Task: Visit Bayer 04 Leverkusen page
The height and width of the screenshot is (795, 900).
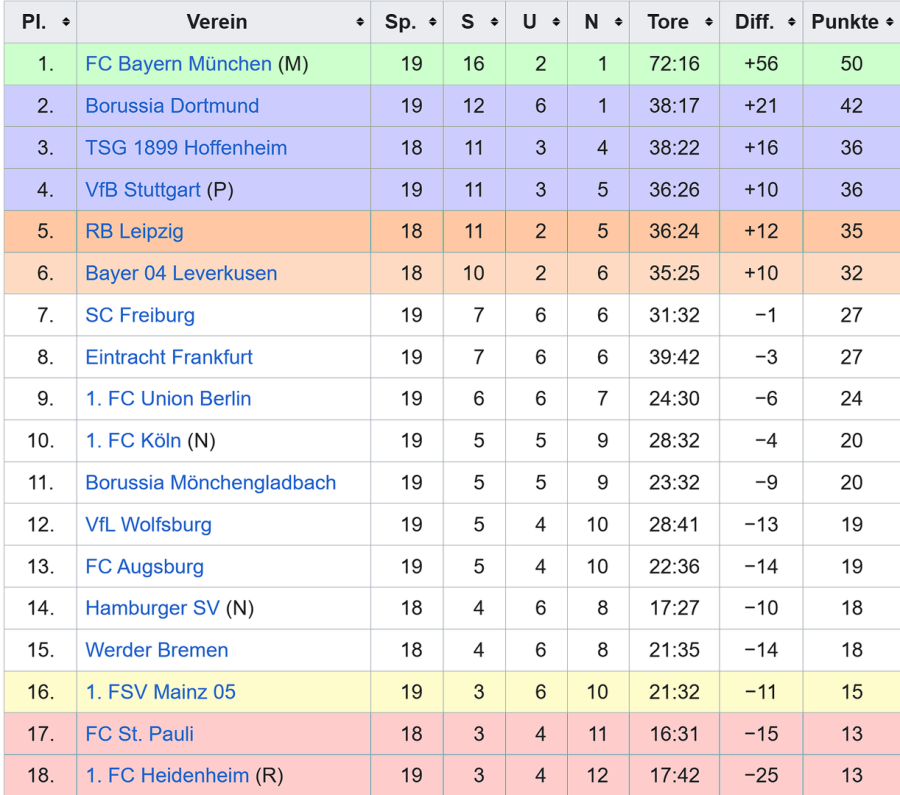Action: click(181, 274)
